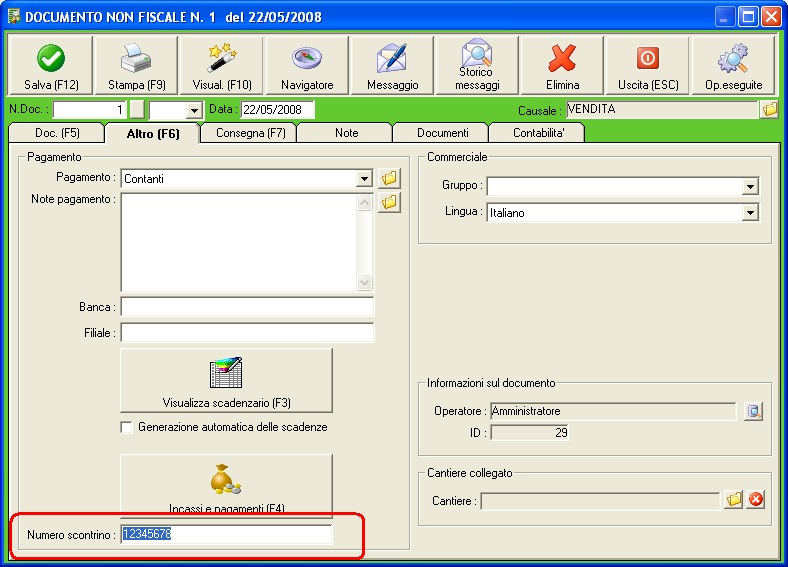
Task: Click the Numero scontrino field
Action: click(x=226, y=534)
